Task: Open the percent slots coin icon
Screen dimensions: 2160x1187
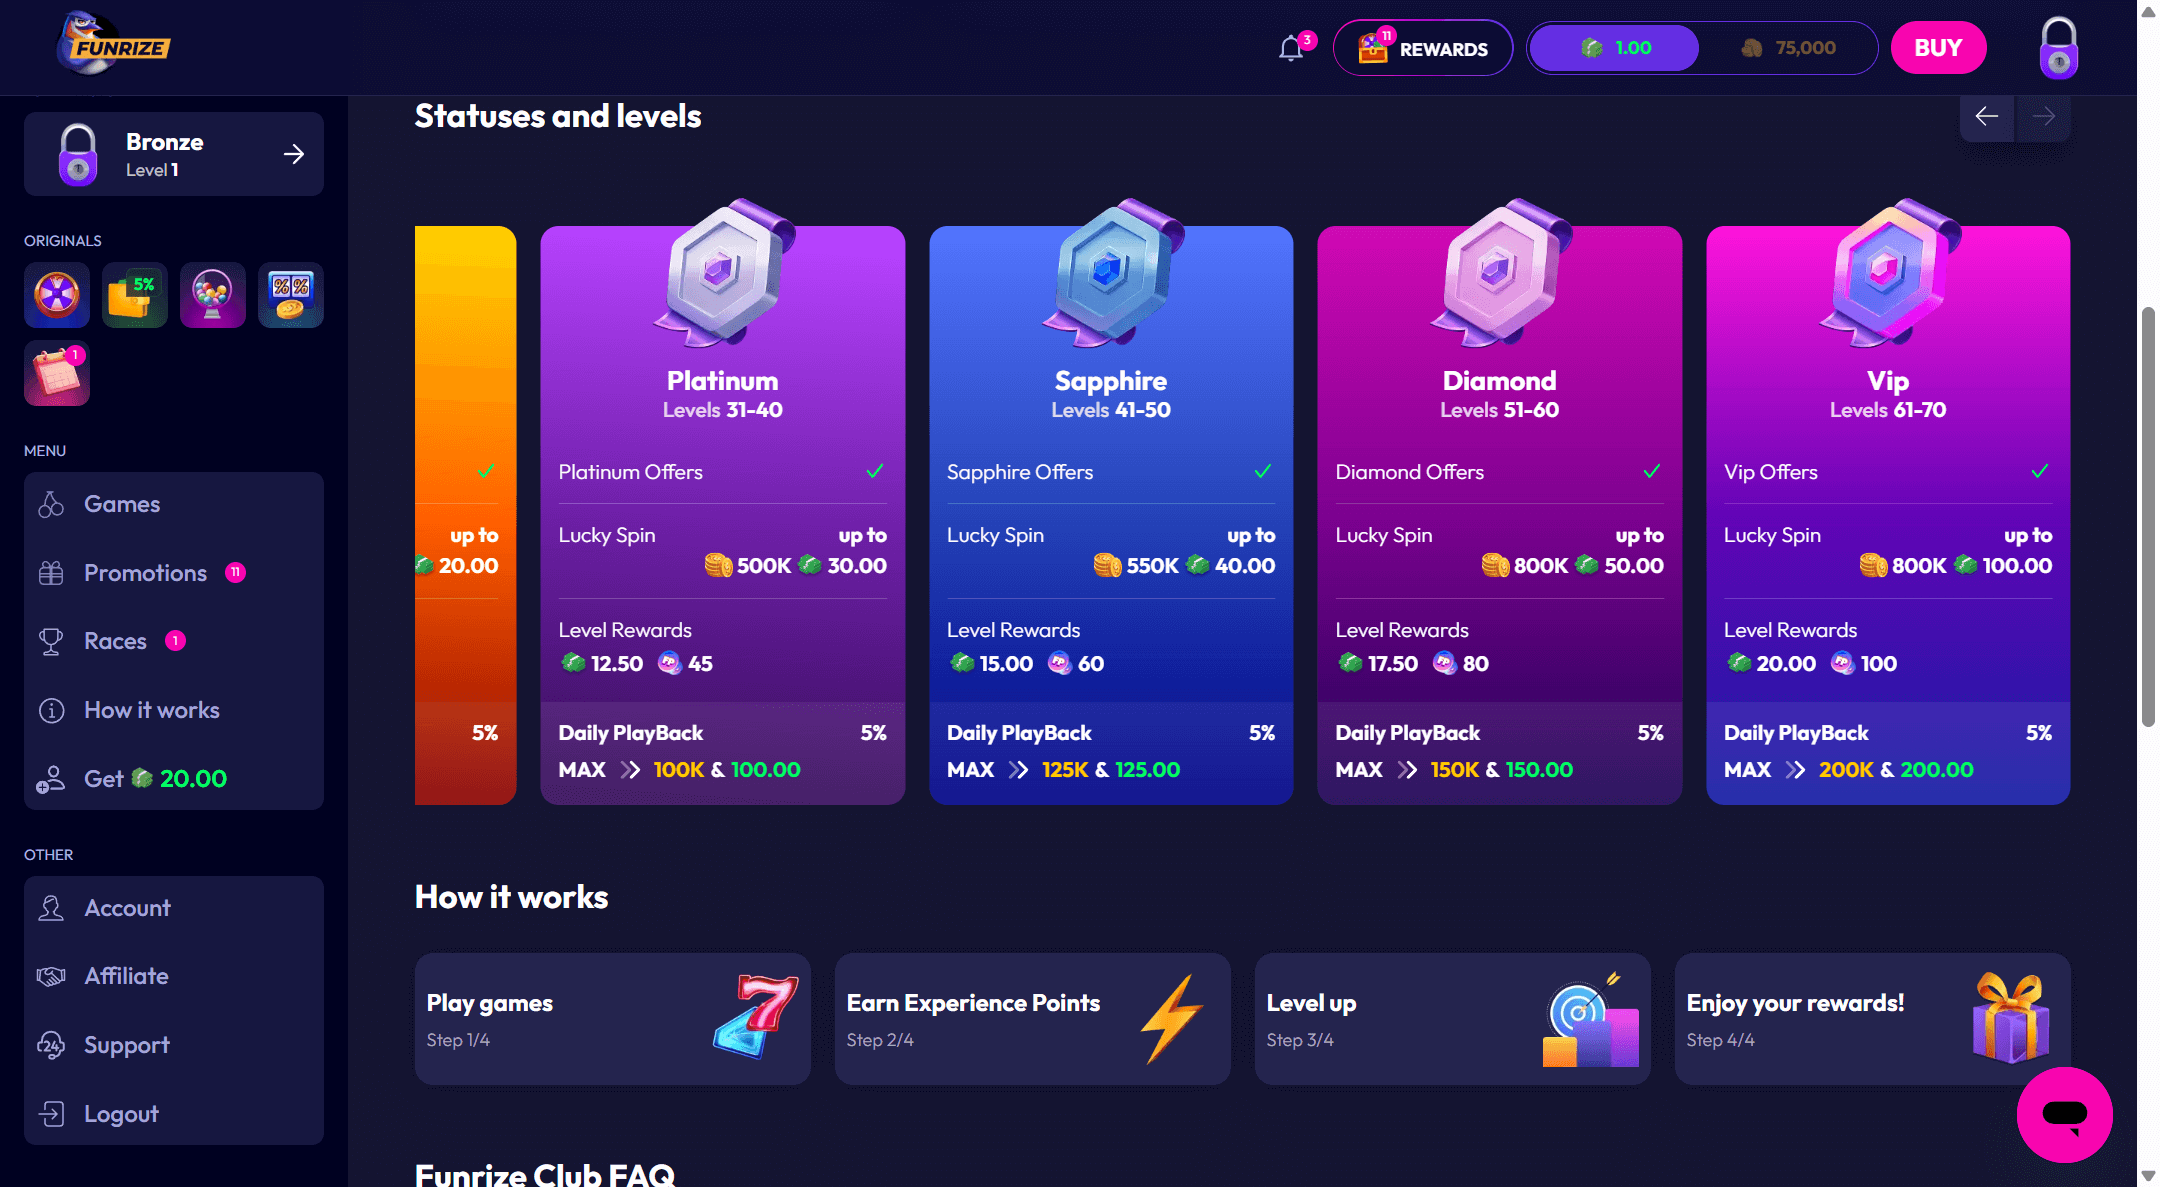Action: [291, 295]
